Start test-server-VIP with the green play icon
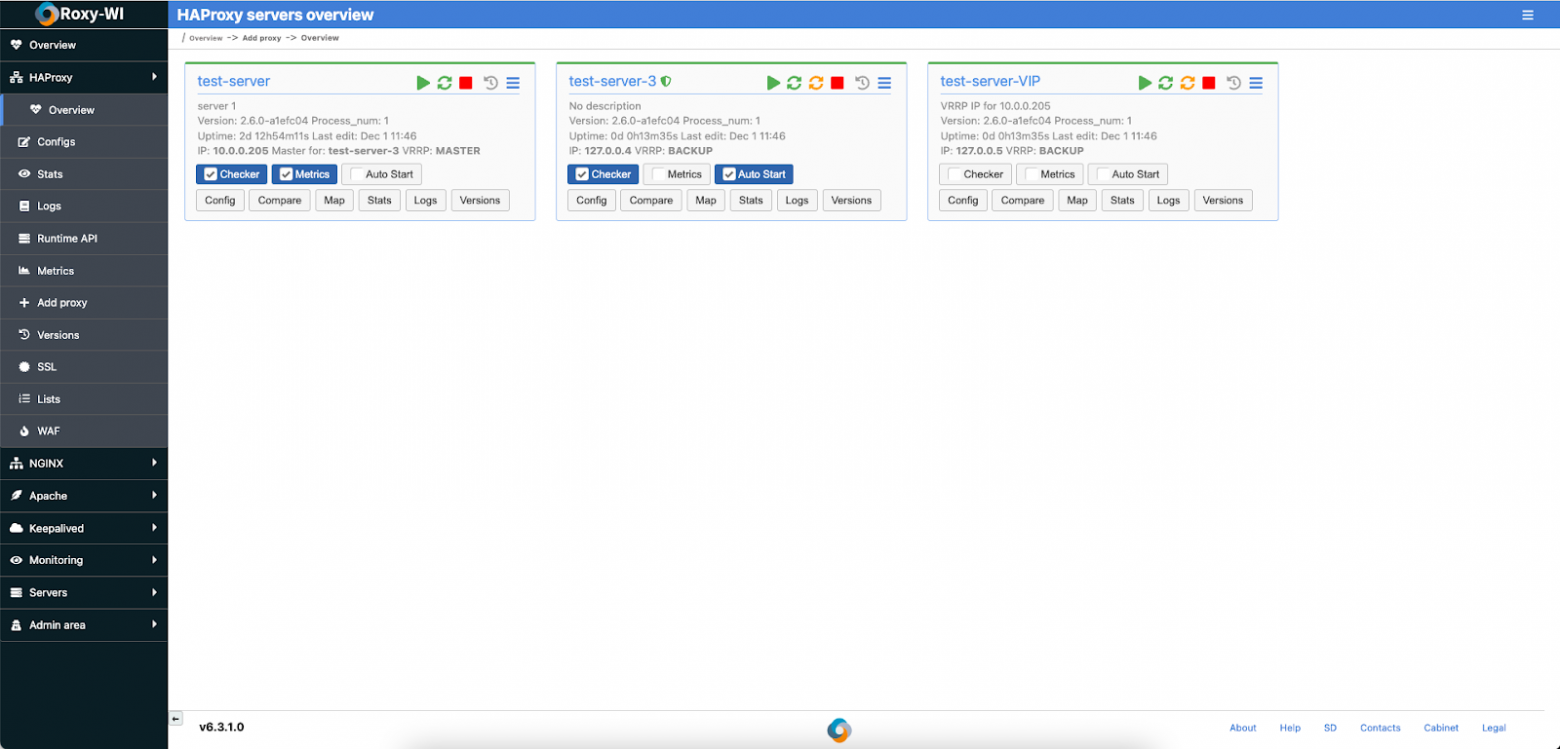Image resolution: width=1560 pixels, height=749 pixels. (x=1145, y=83)
